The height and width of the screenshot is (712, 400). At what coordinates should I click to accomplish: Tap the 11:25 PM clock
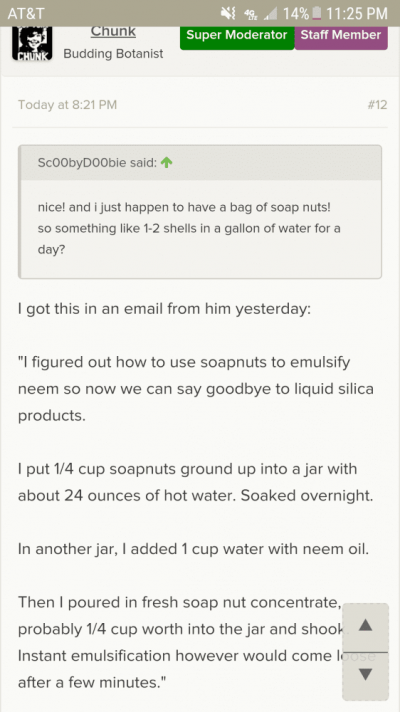357,13
